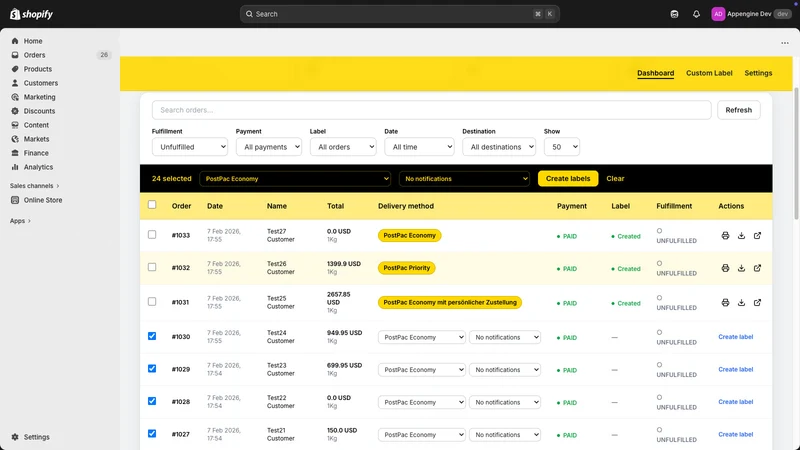Click the yellow Create labels button
Image resolution: width=800 pixels, height=450 pixels.
pyautogui.click(x=568, y=179)
